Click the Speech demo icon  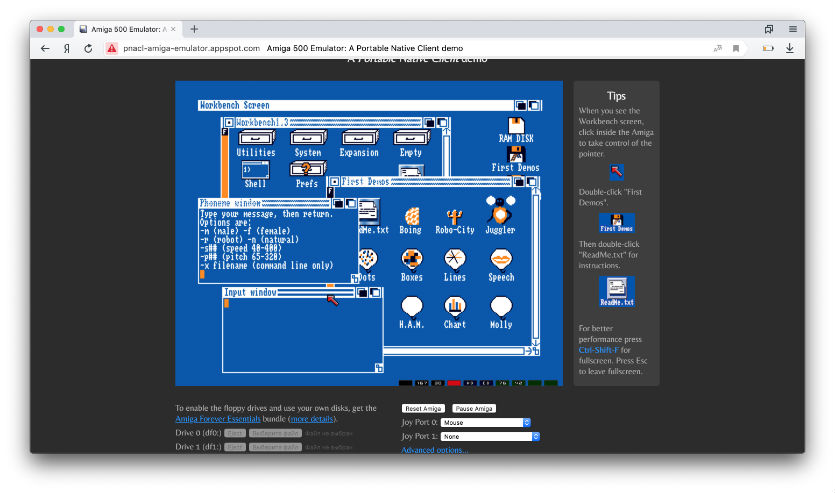(501, 262)
